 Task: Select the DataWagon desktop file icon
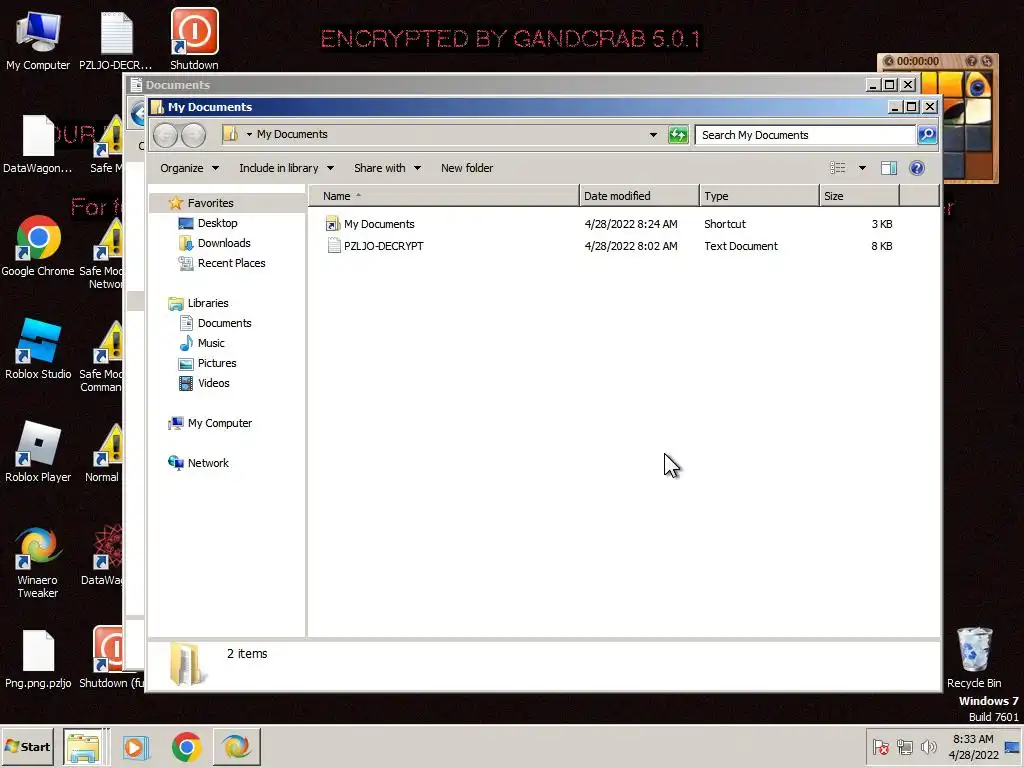coord(38,144)
